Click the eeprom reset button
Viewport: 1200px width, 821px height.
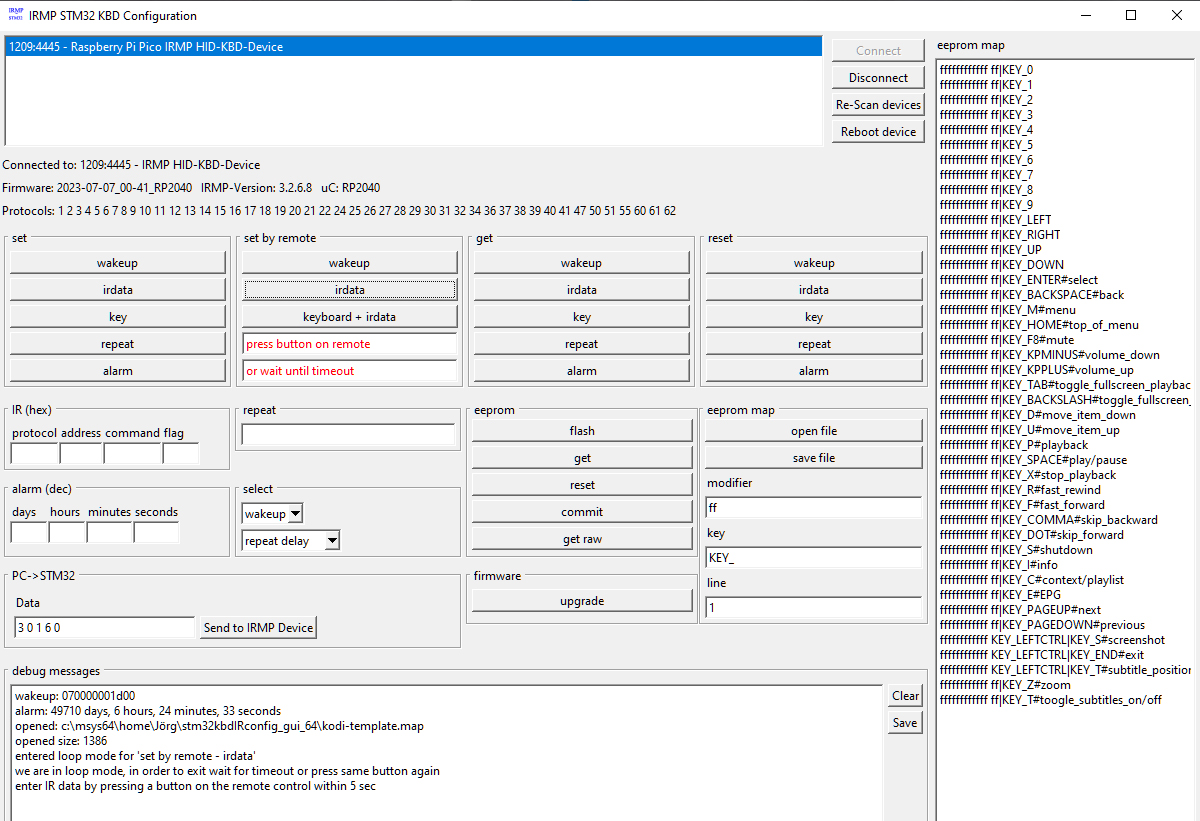(582, 484)
